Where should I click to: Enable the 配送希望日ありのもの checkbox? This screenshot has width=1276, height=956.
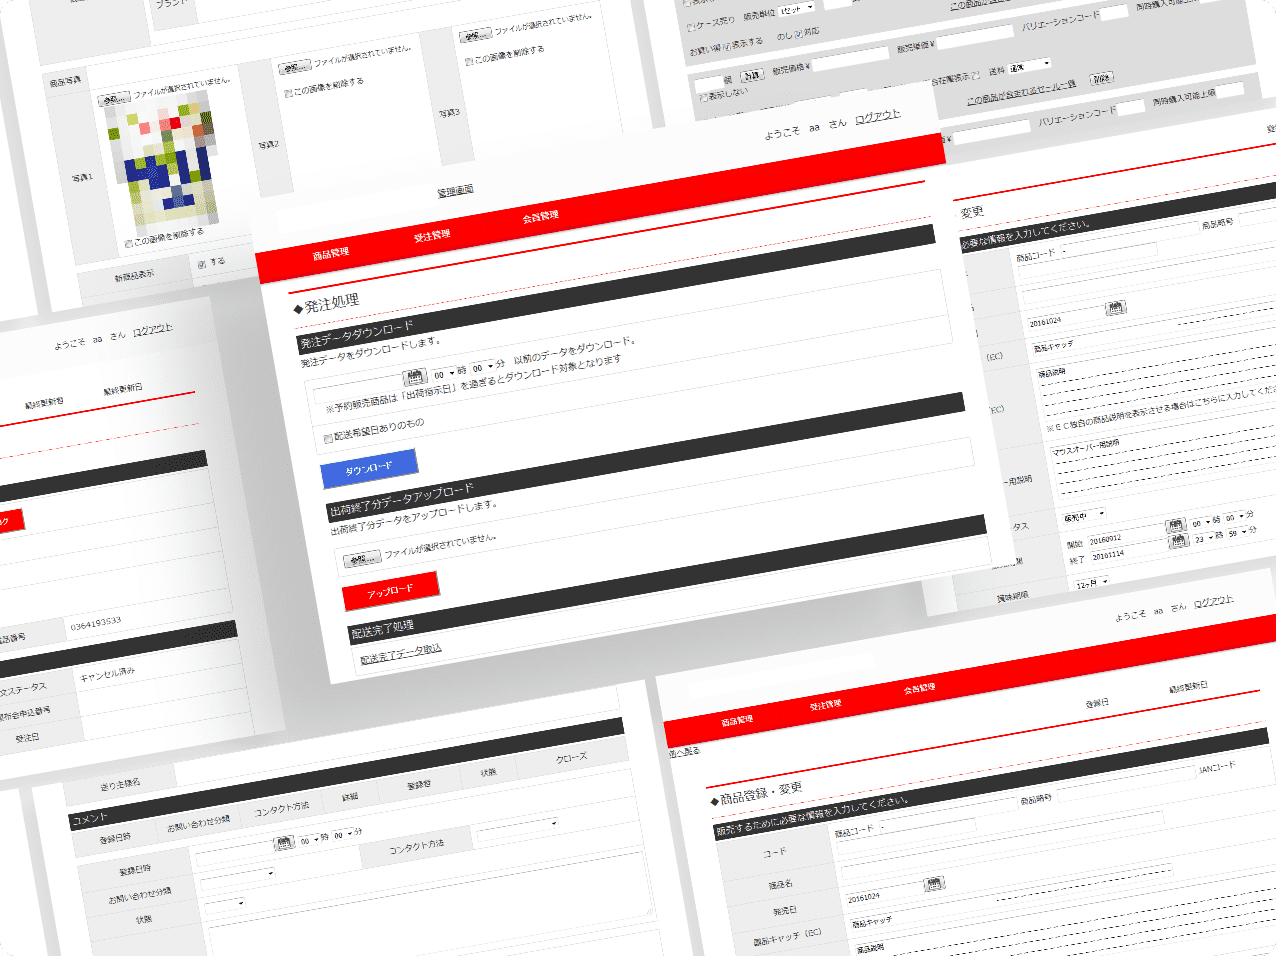point(328,439)
